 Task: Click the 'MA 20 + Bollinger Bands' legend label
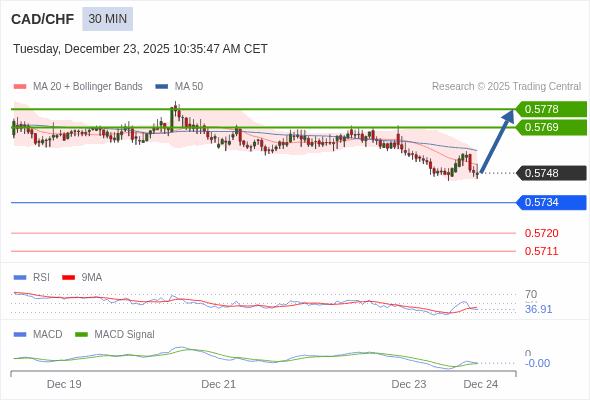click(88, 87)
